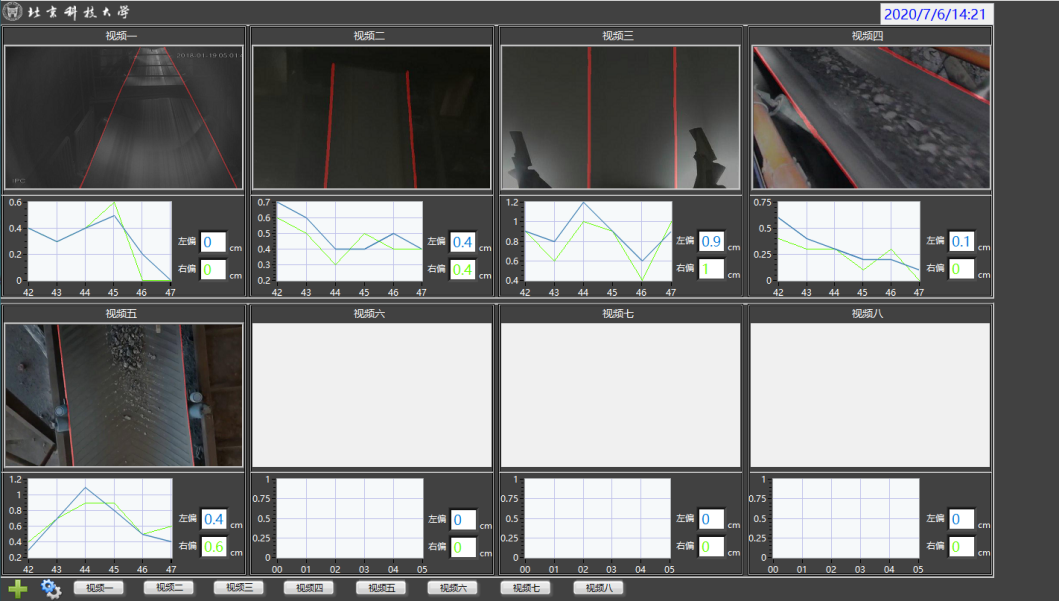
Task: Select the empty 视频六 video panel
Action: pyautogui.click(x=372, y=395)
